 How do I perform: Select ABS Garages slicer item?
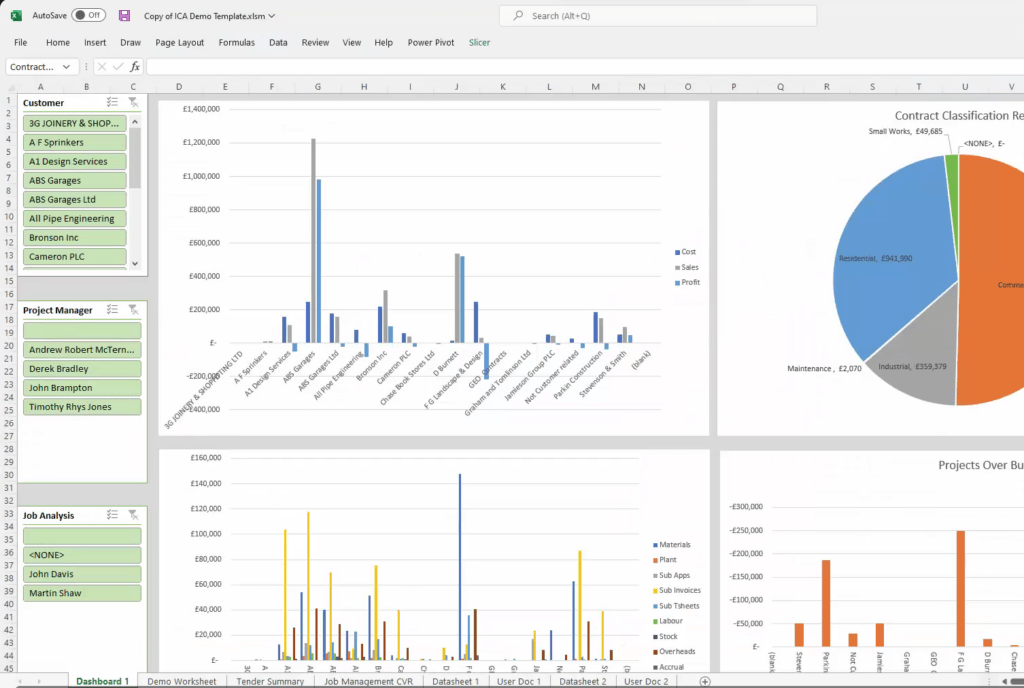[x=74, y=180]
